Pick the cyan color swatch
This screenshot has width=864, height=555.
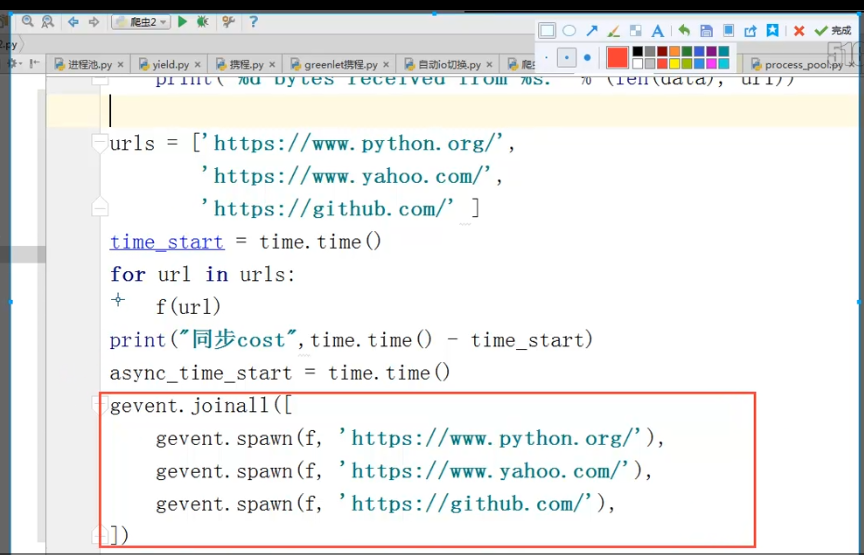point(723,64)
